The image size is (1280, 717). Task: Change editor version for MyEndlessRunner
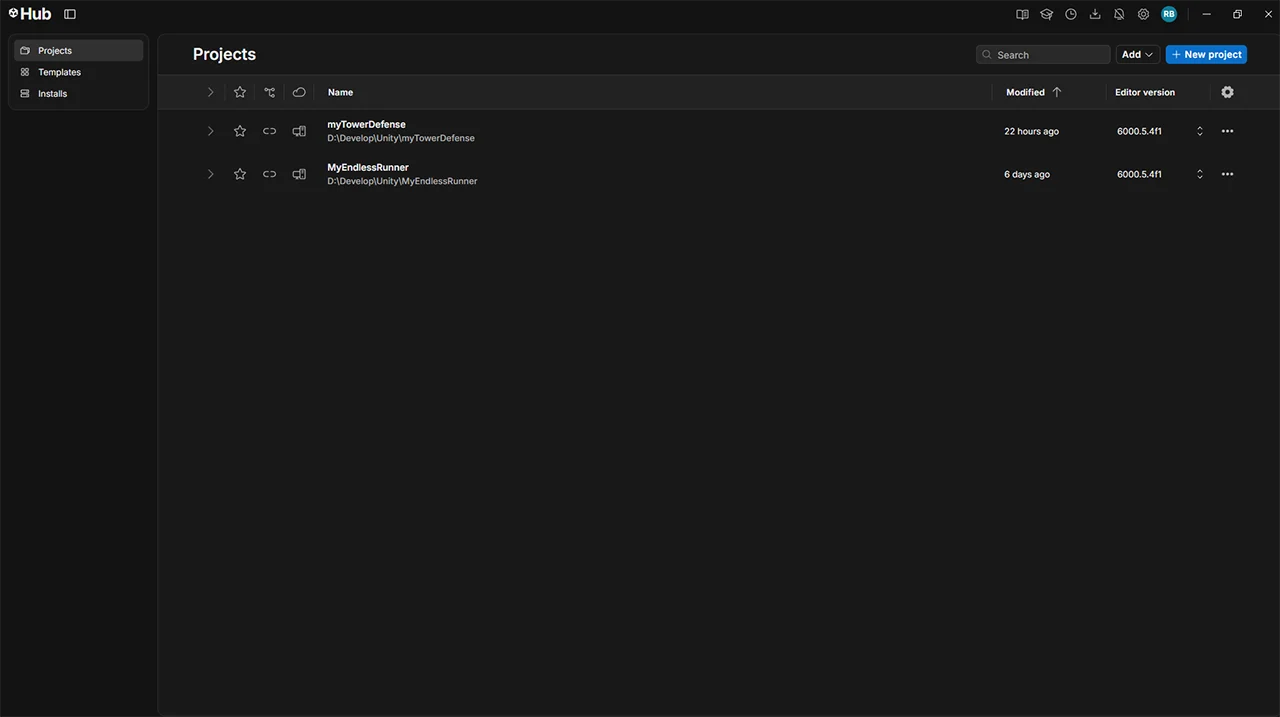pyautogui.click(x=1200, y=174)
